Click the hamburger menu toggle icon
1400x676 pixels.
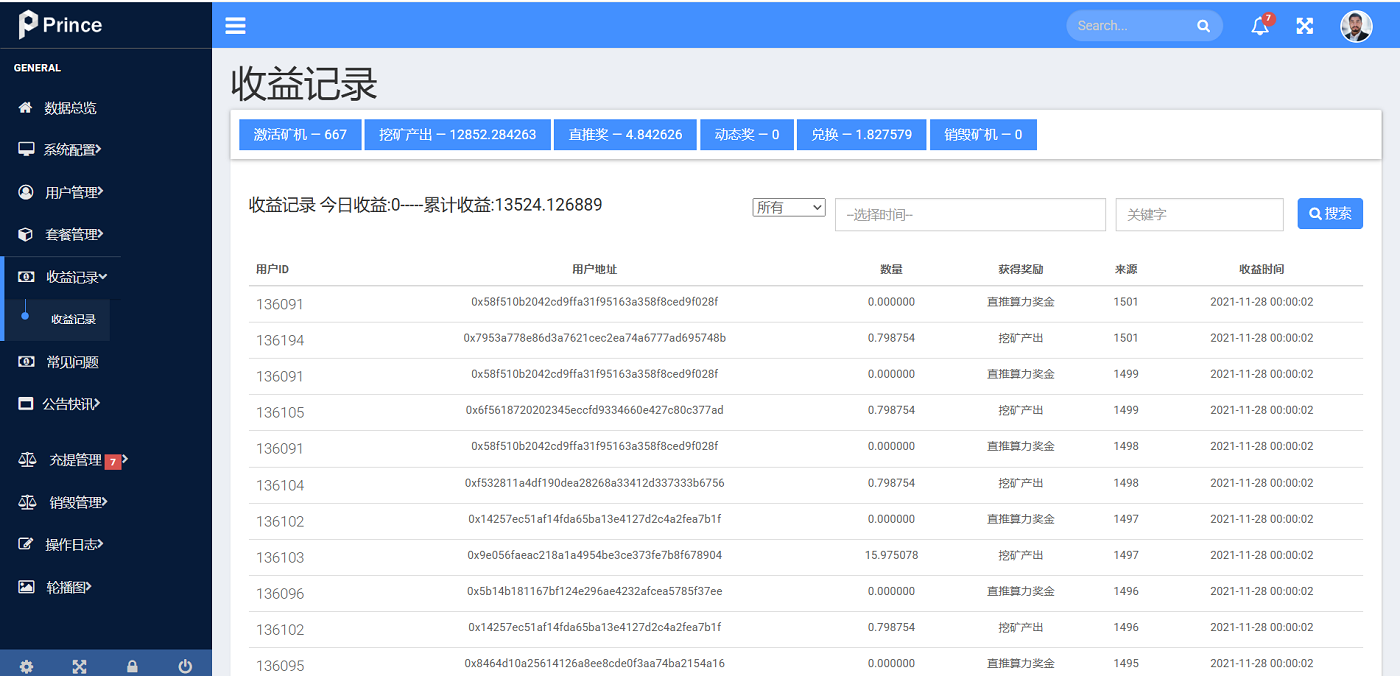(x=235, y=26)
